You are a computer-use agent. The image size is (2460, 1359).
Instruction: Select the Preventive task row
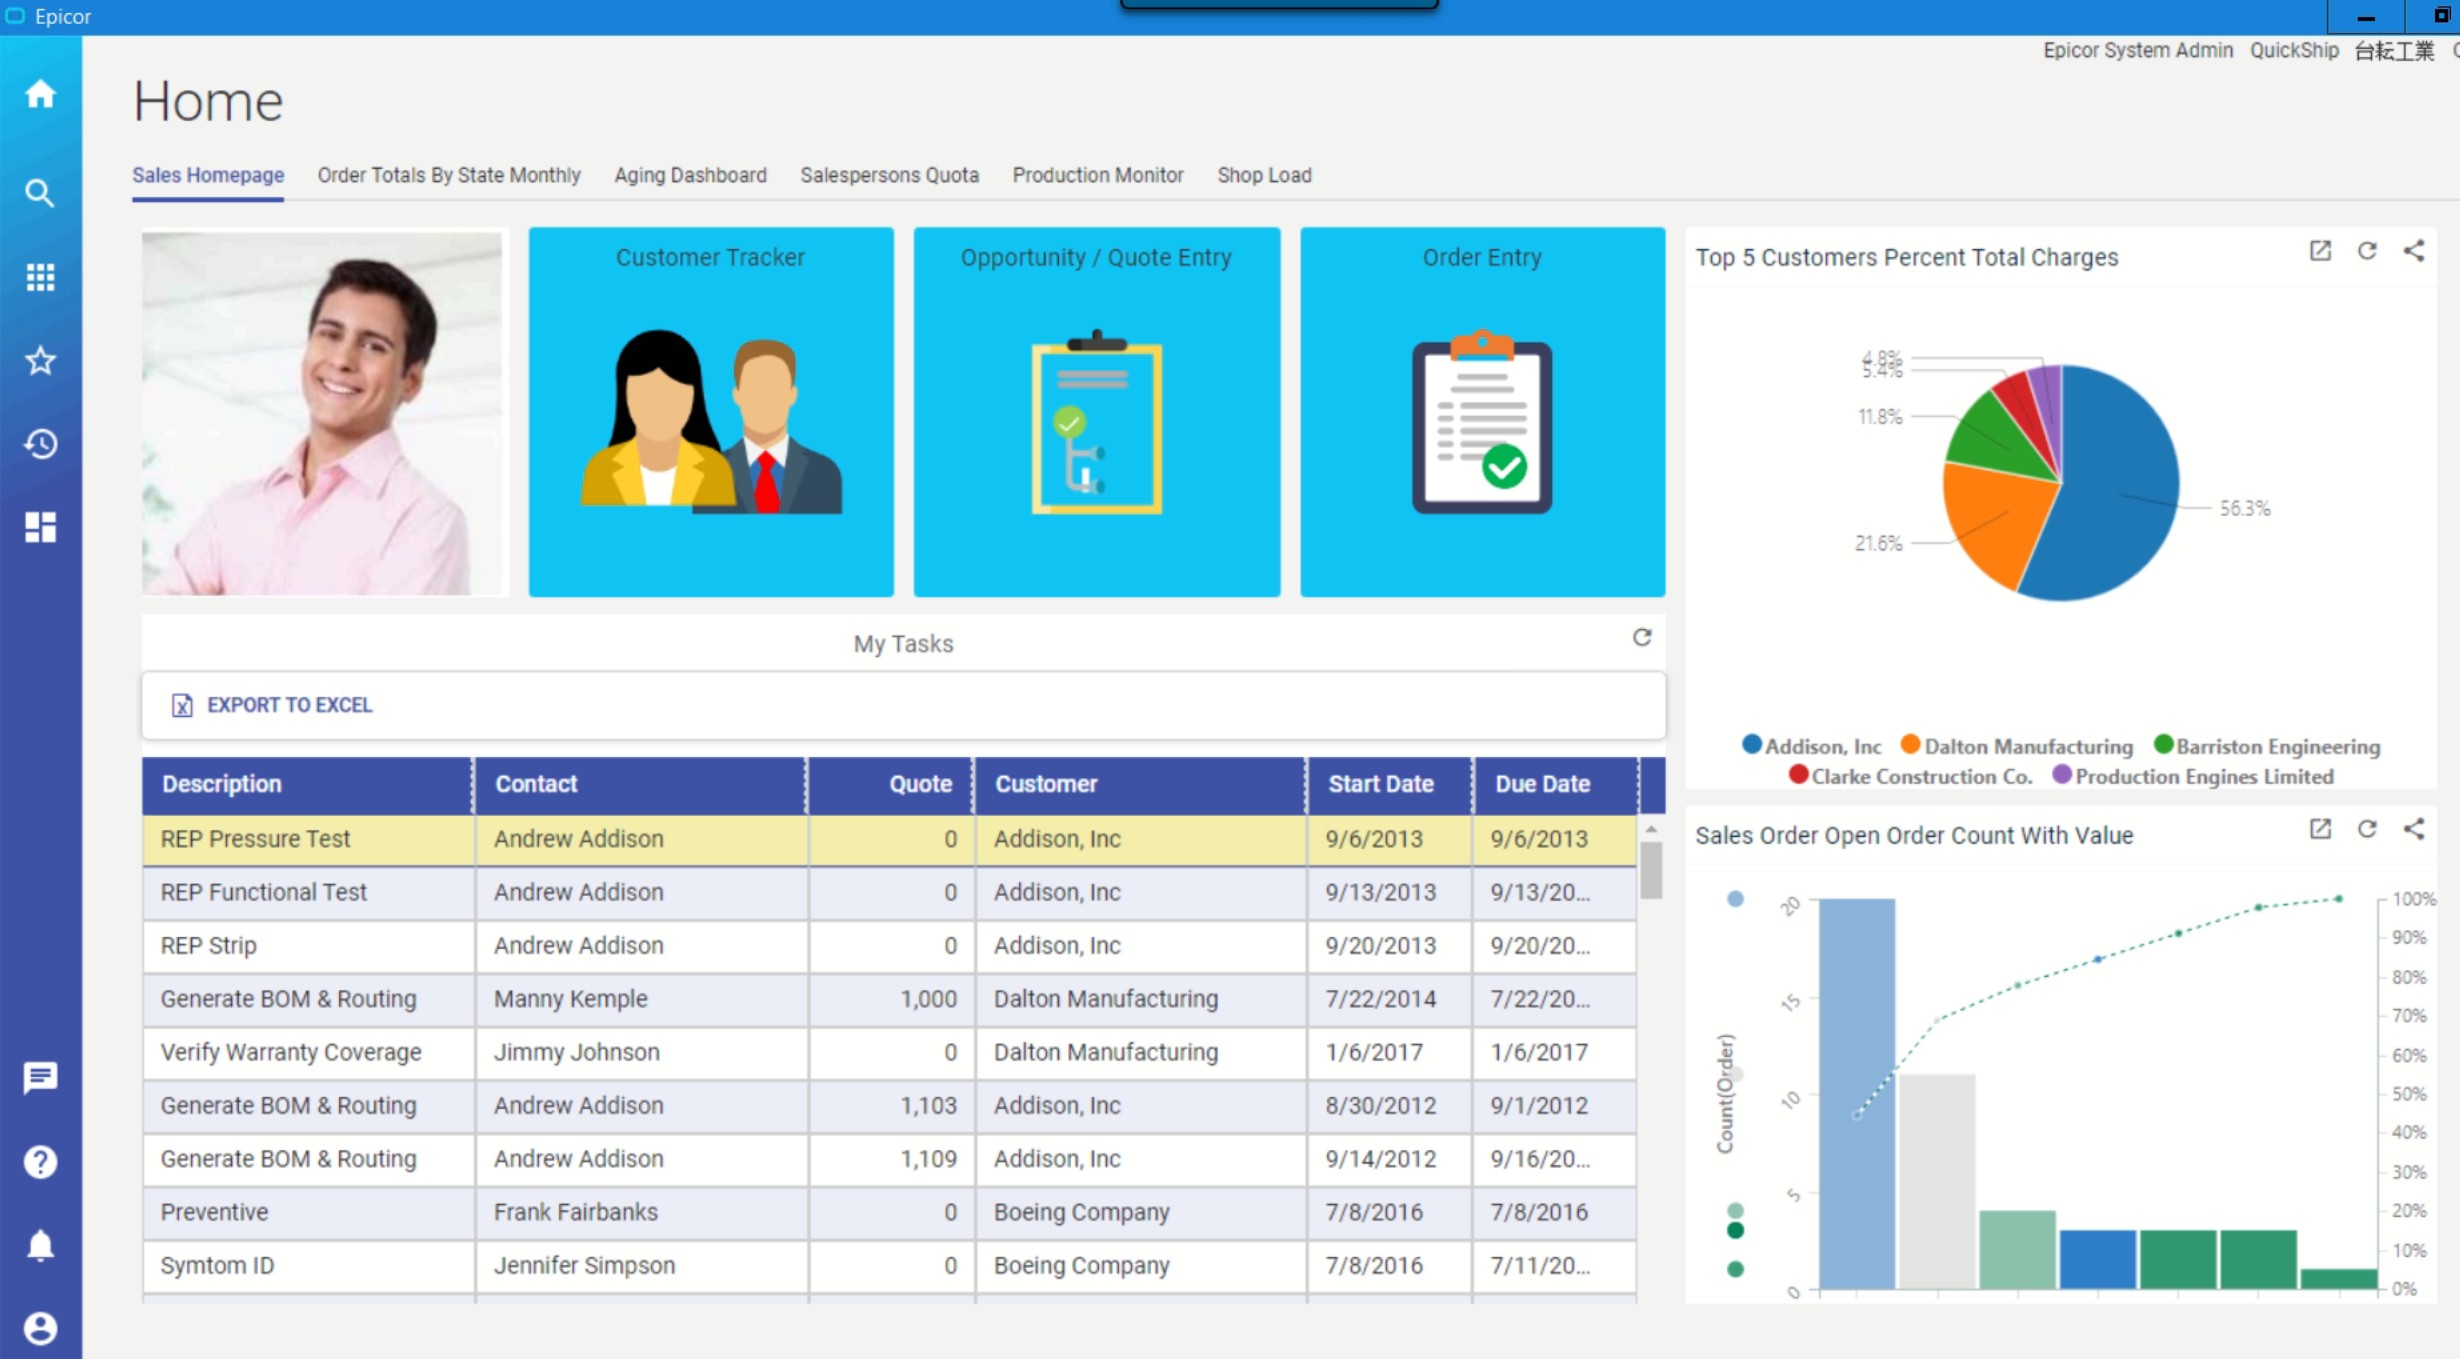889,1212
